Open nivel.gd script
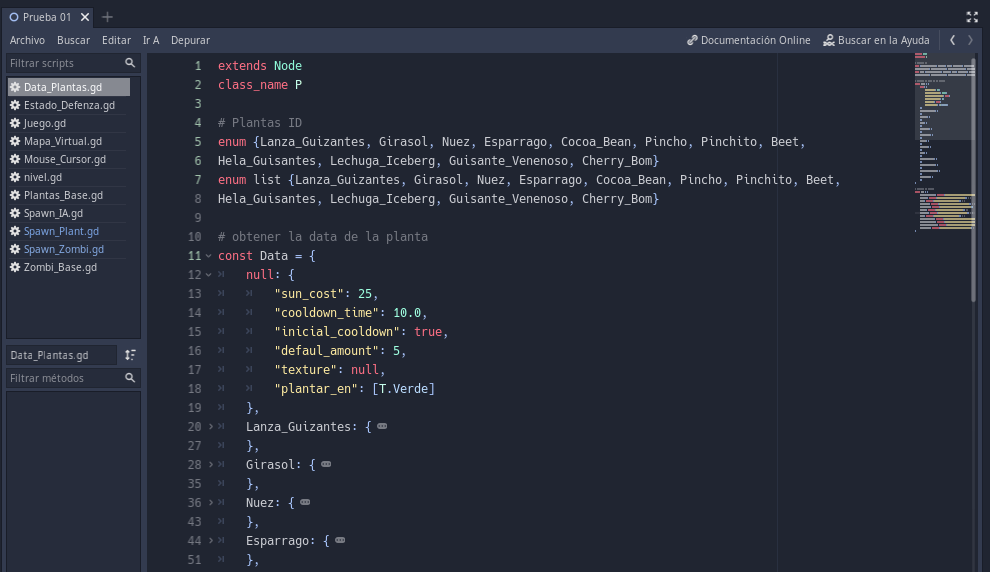Image resolution: width=990 pixels, height=572 pixels. coord(69,177)
